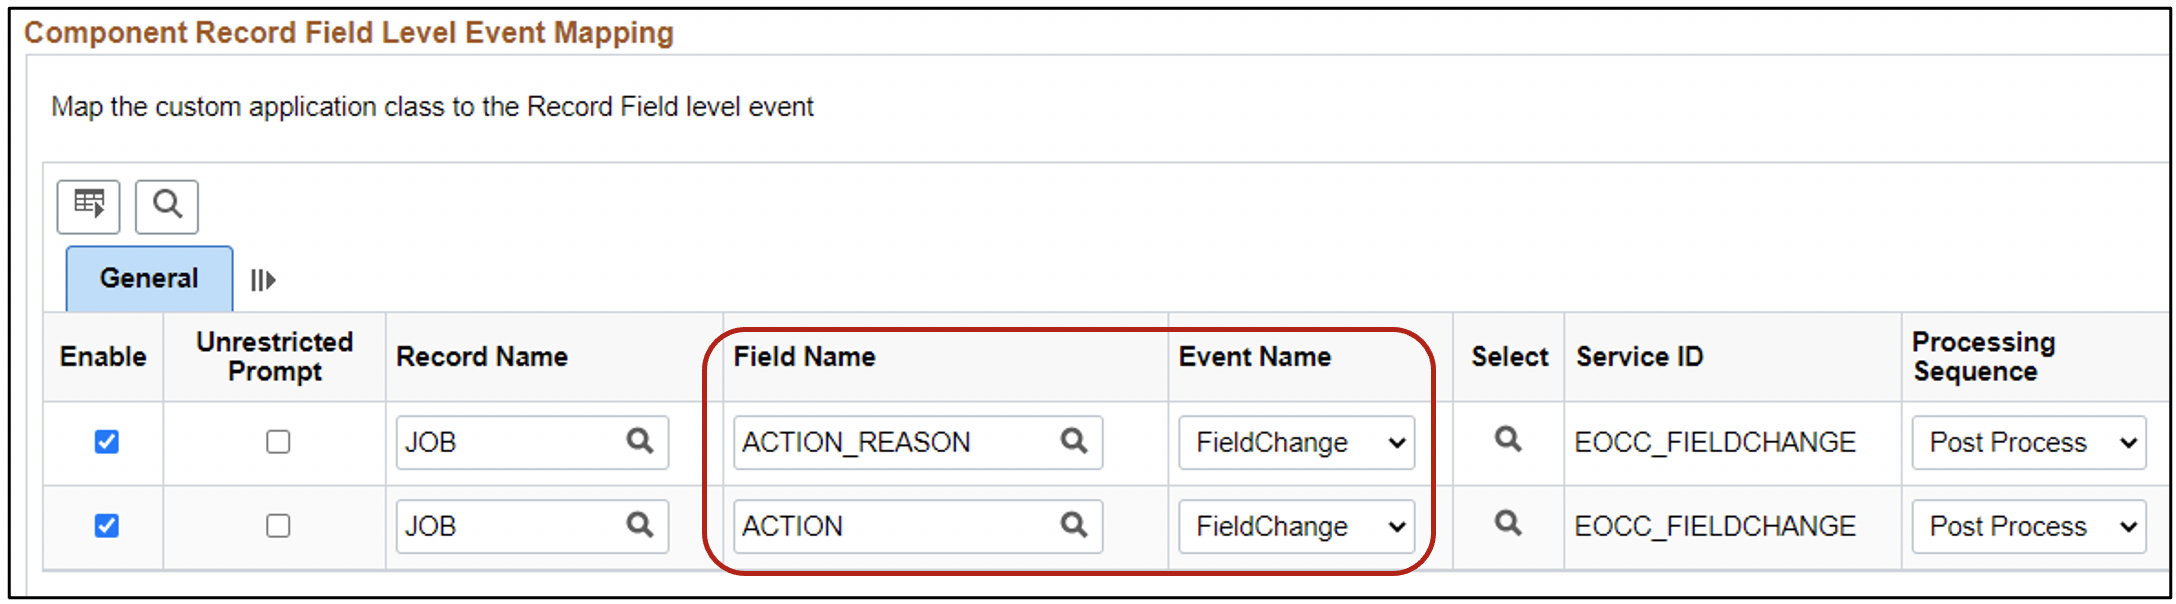This screenshot has width=2176, height=604.
Task: Open the ACTION field lookup
Action: pos(1073,526)
